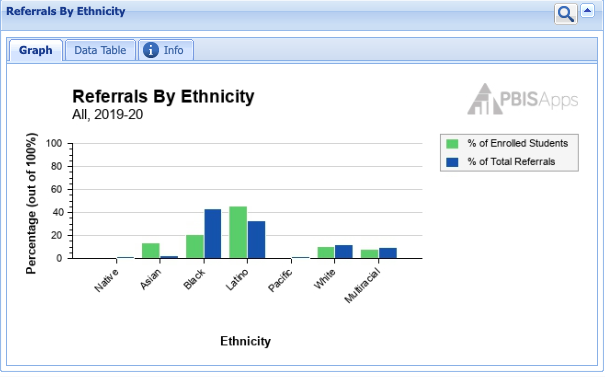Click the green Latino enrolled bar
The image size is (605, 377).
(238, 232)
